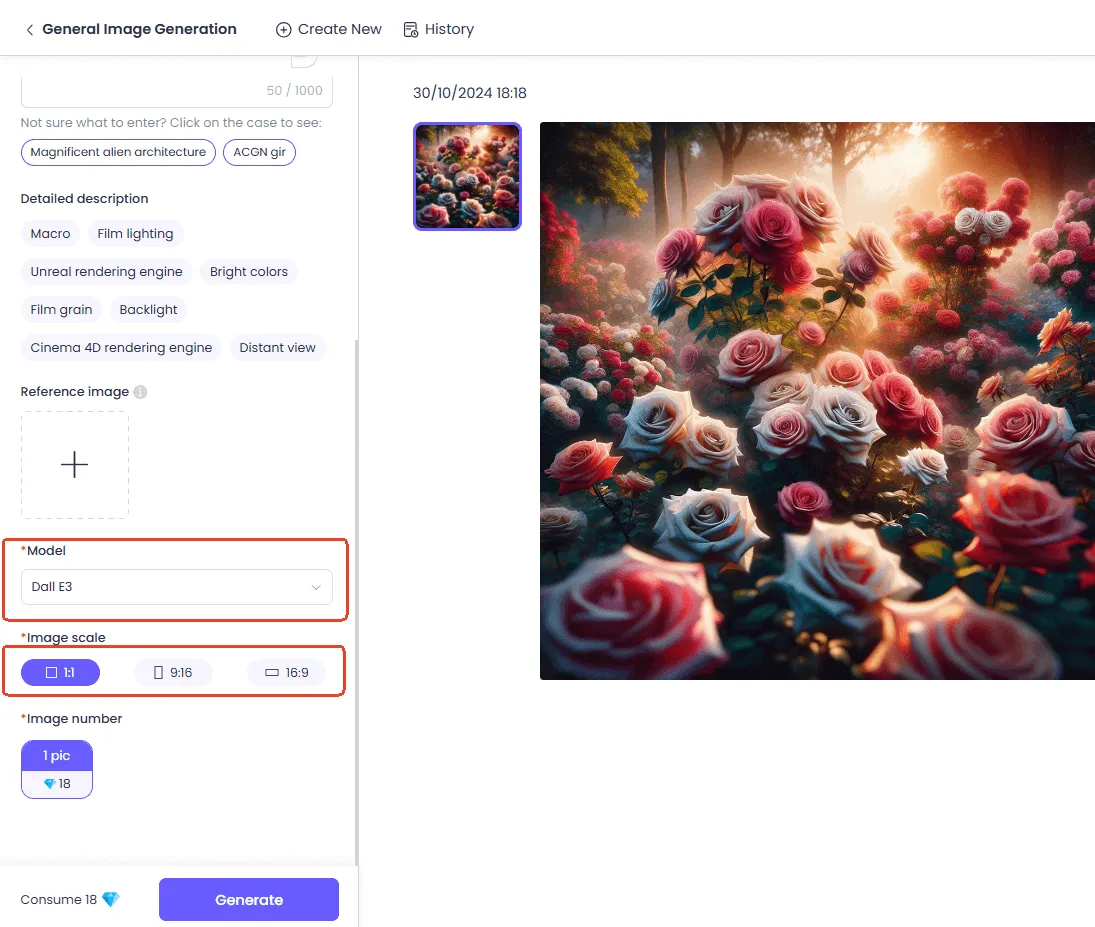Click the Reference image info icon
Screen dimensions: 1095x927
140,392
